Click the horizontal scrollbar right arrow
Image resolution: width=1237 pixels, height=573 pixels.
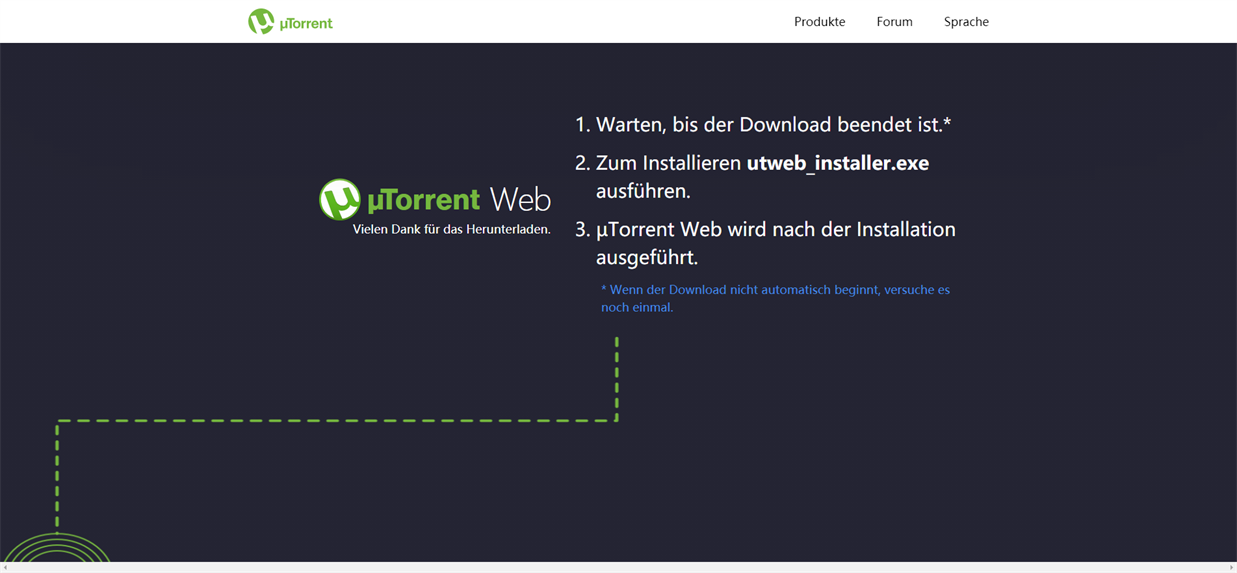[1231, 568]
